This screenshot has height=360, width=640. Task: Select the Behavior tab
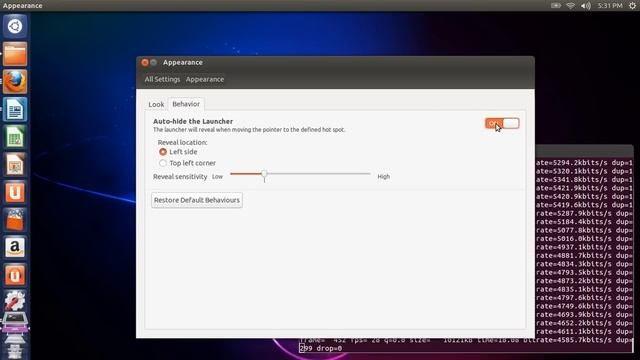pos(186,104)
